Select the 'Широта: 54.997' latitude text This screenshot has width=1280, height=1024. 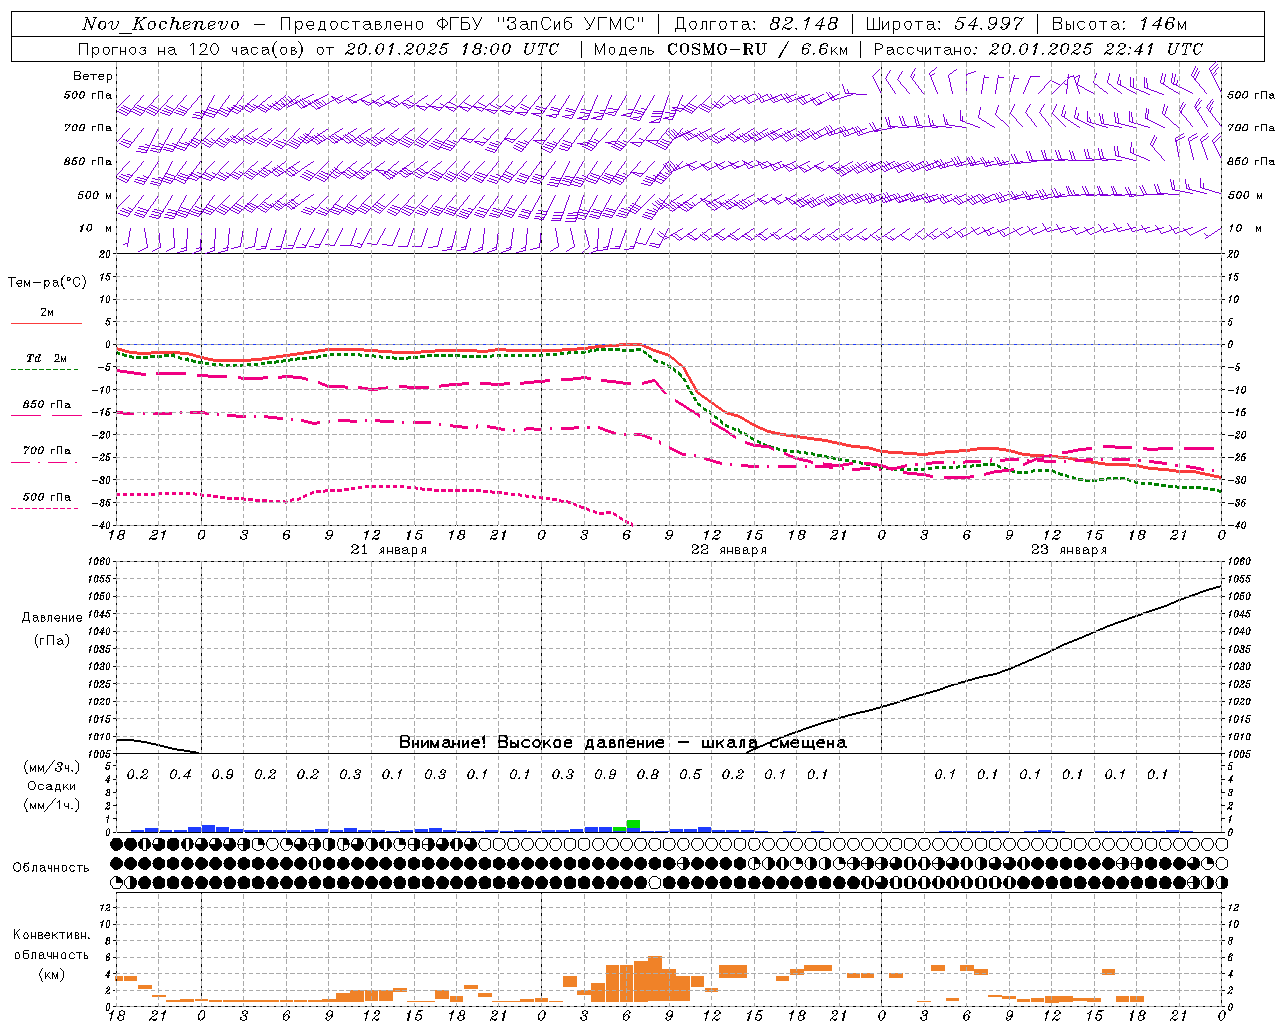[x=944, y=24]
